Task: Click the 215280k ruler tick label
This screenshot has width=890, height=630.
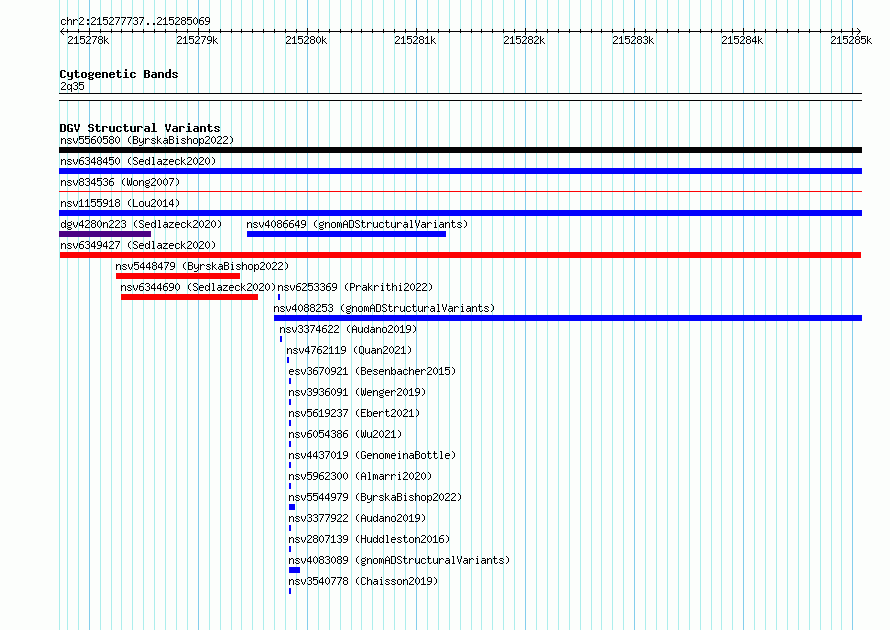Action: click(306, 40)
